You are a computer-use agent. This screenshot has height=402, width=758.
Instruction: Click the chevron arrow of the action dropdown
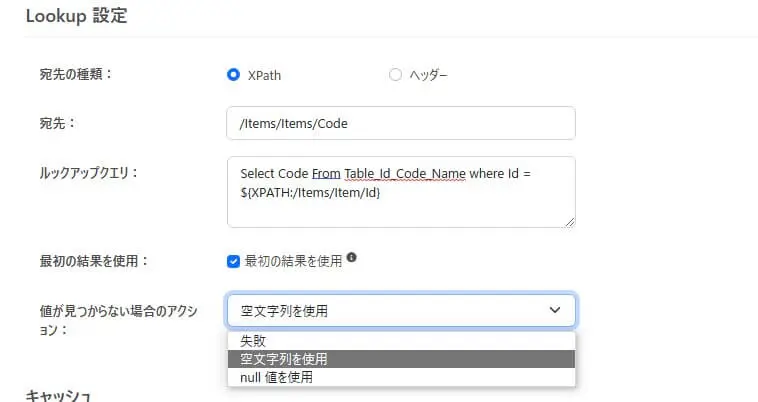[x=555, y=310]
